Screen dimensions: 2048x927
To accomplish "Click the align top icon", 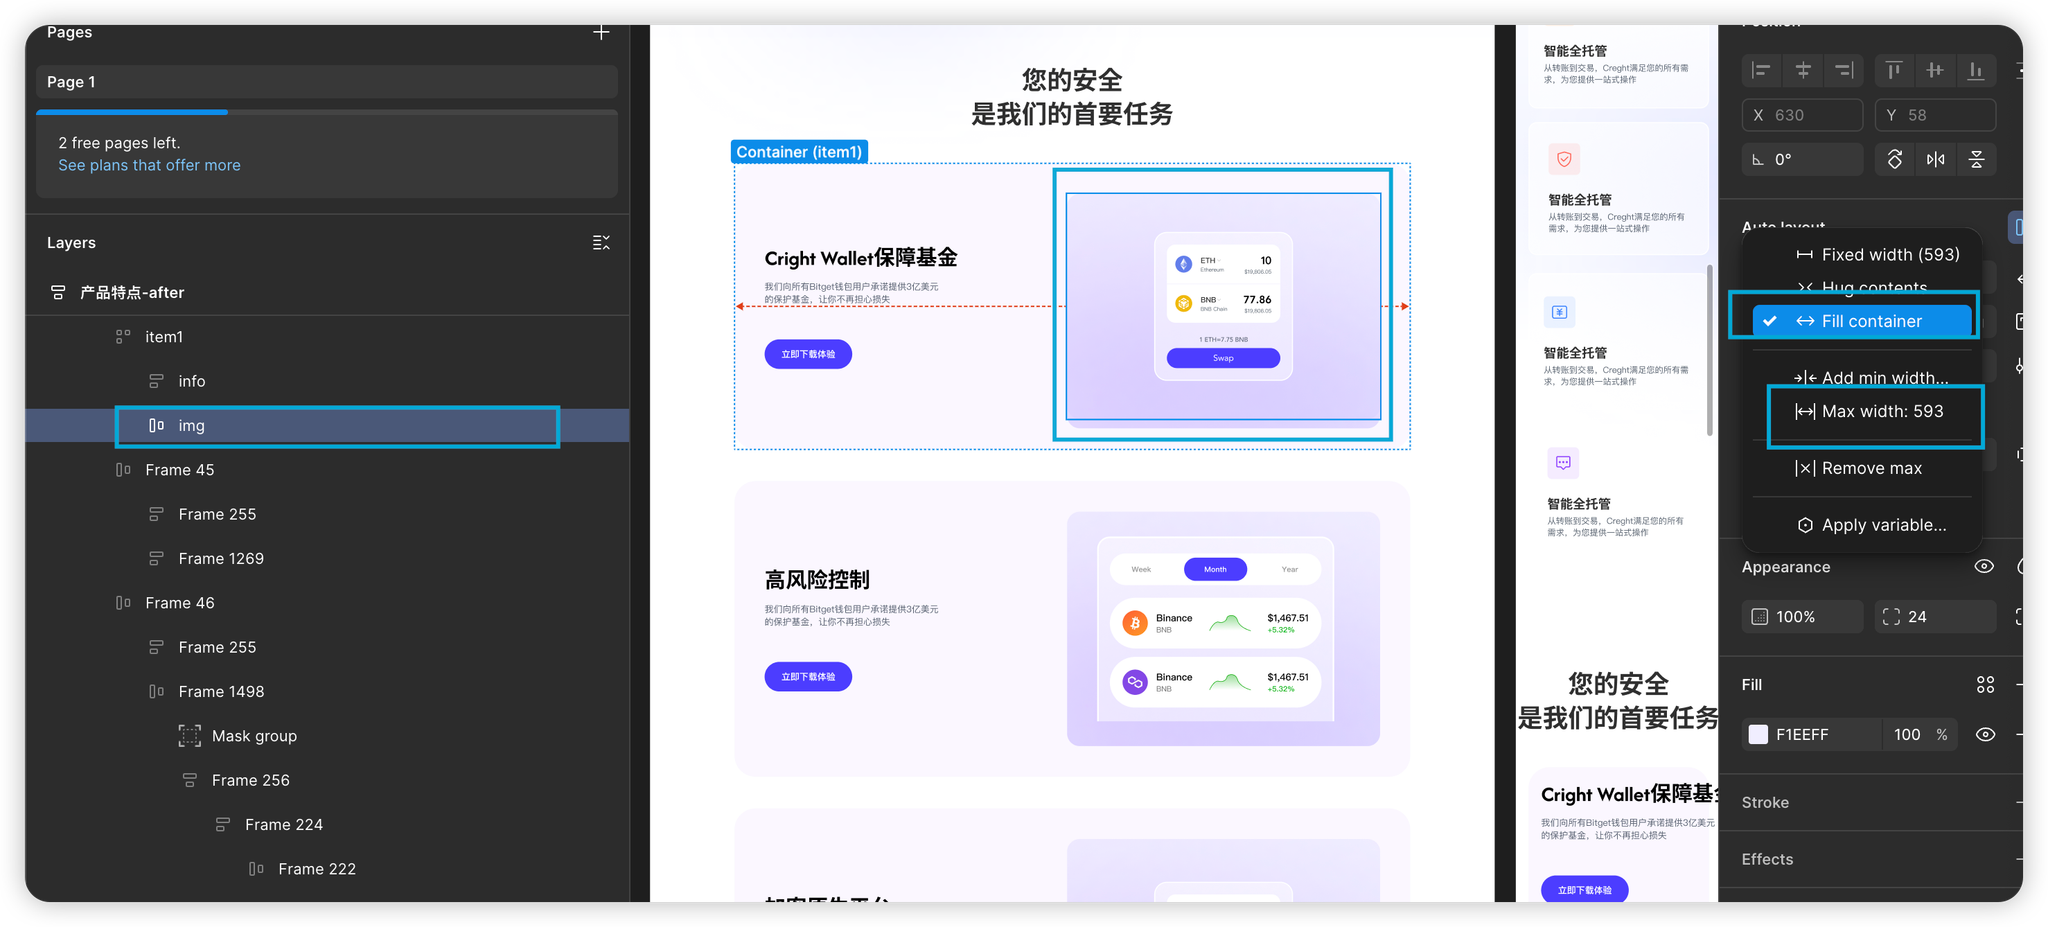I will tap(1894, 70).
